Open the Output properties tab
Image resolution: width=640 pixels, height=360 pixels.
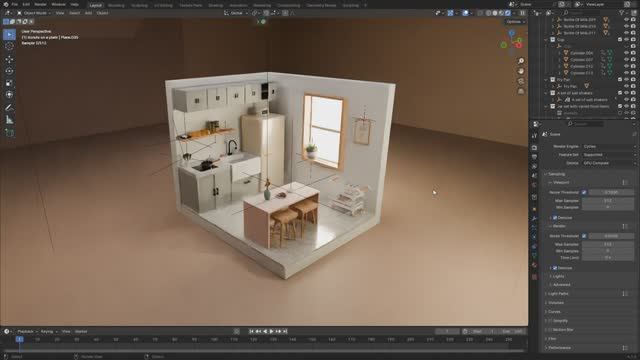[x=534, y=157]
